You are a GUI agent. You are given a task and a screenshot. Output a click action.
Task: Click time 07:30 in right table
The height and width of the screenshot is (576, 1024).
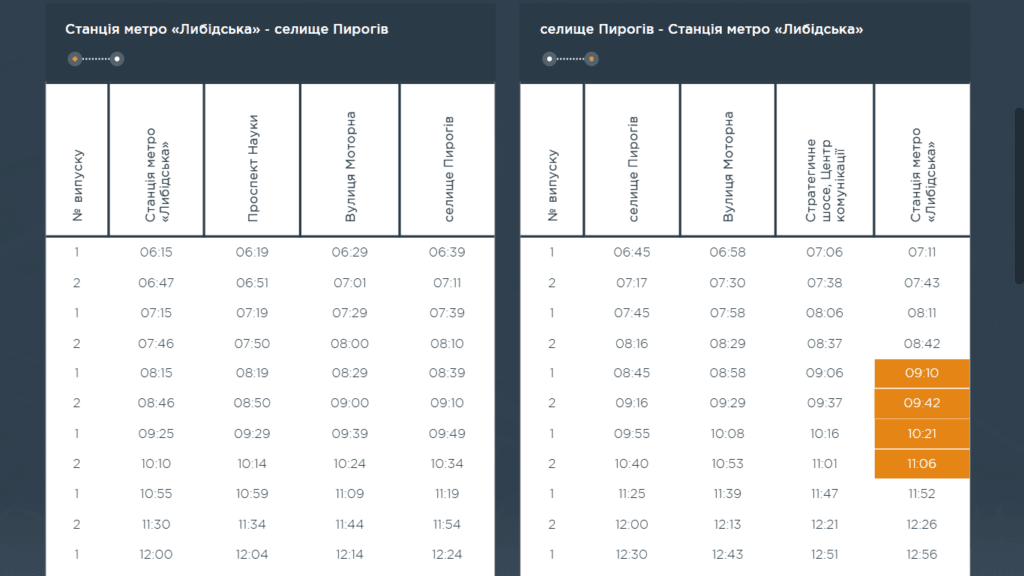click(x=728, y=283)
